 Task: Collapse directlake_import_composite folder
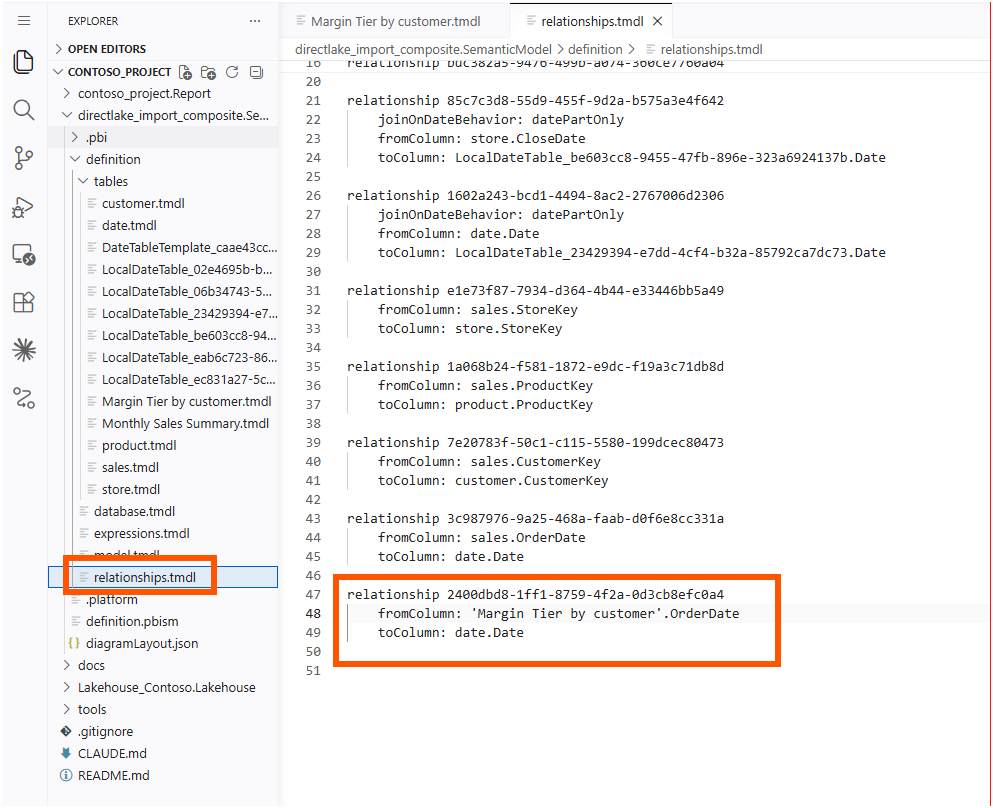pos(173,116)
